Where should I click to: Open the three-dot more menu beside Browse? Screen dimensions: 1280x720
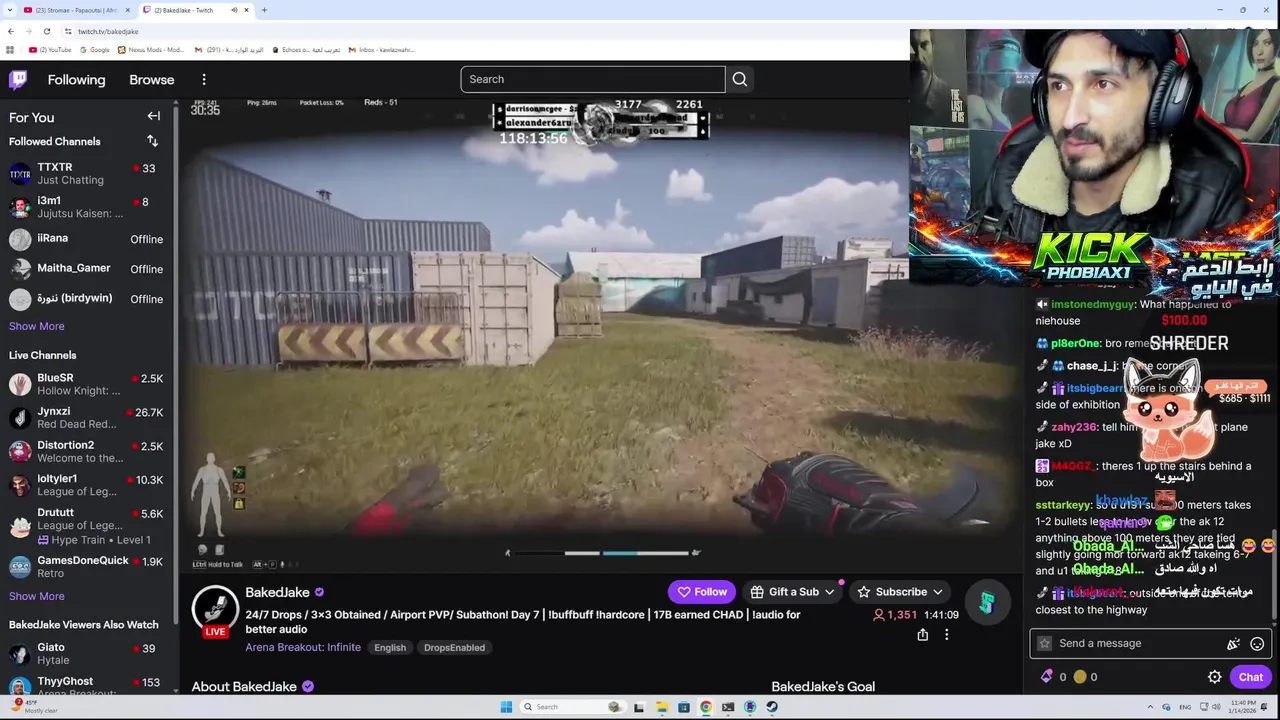pos(204,80)
